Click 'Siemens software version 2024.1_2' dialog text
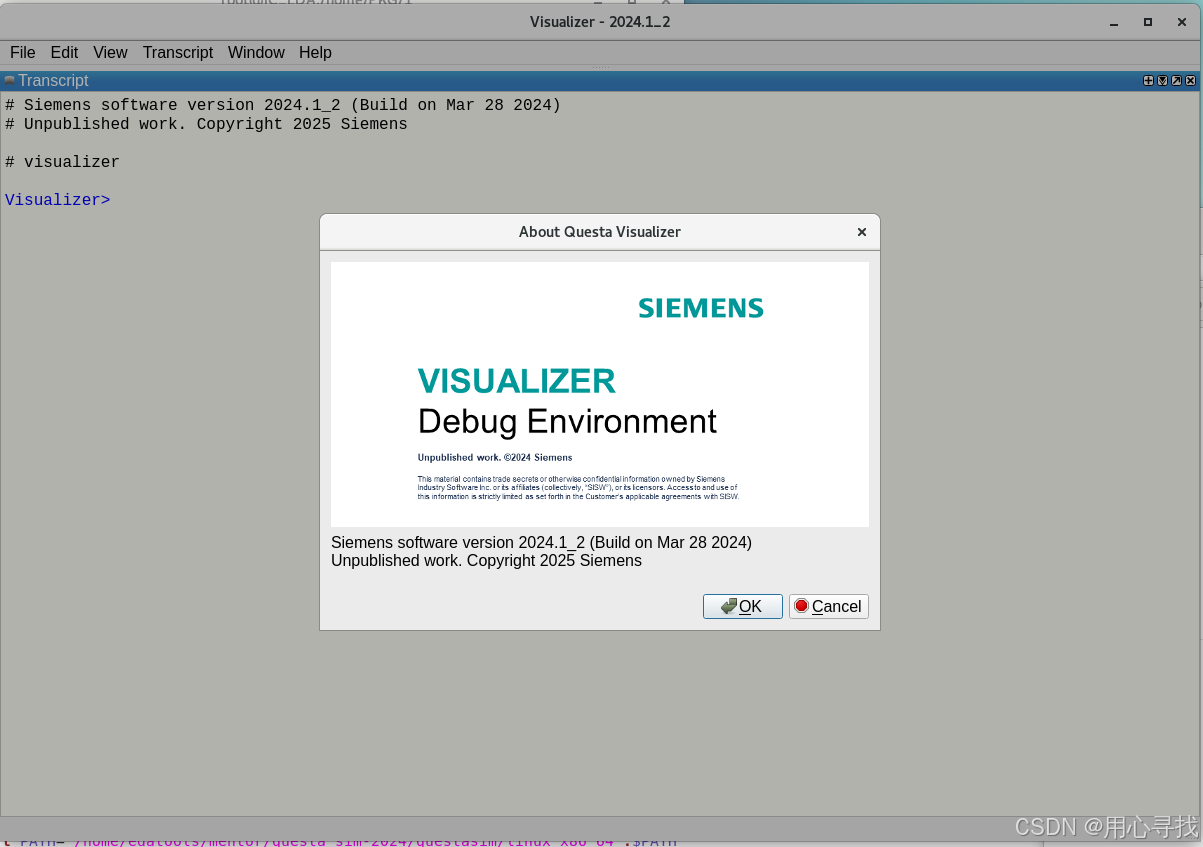This screenshot has height=847, width=1203. click(541, 542)
